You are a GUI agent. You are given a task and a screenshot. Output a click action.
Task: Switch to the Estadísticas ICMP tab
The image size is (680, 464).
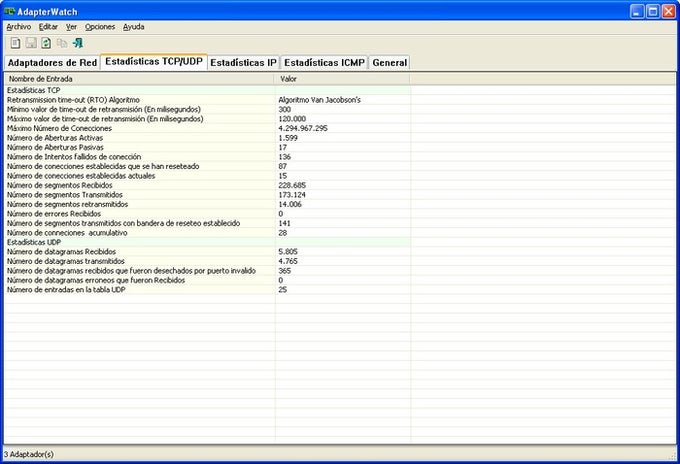coord(324,62)
